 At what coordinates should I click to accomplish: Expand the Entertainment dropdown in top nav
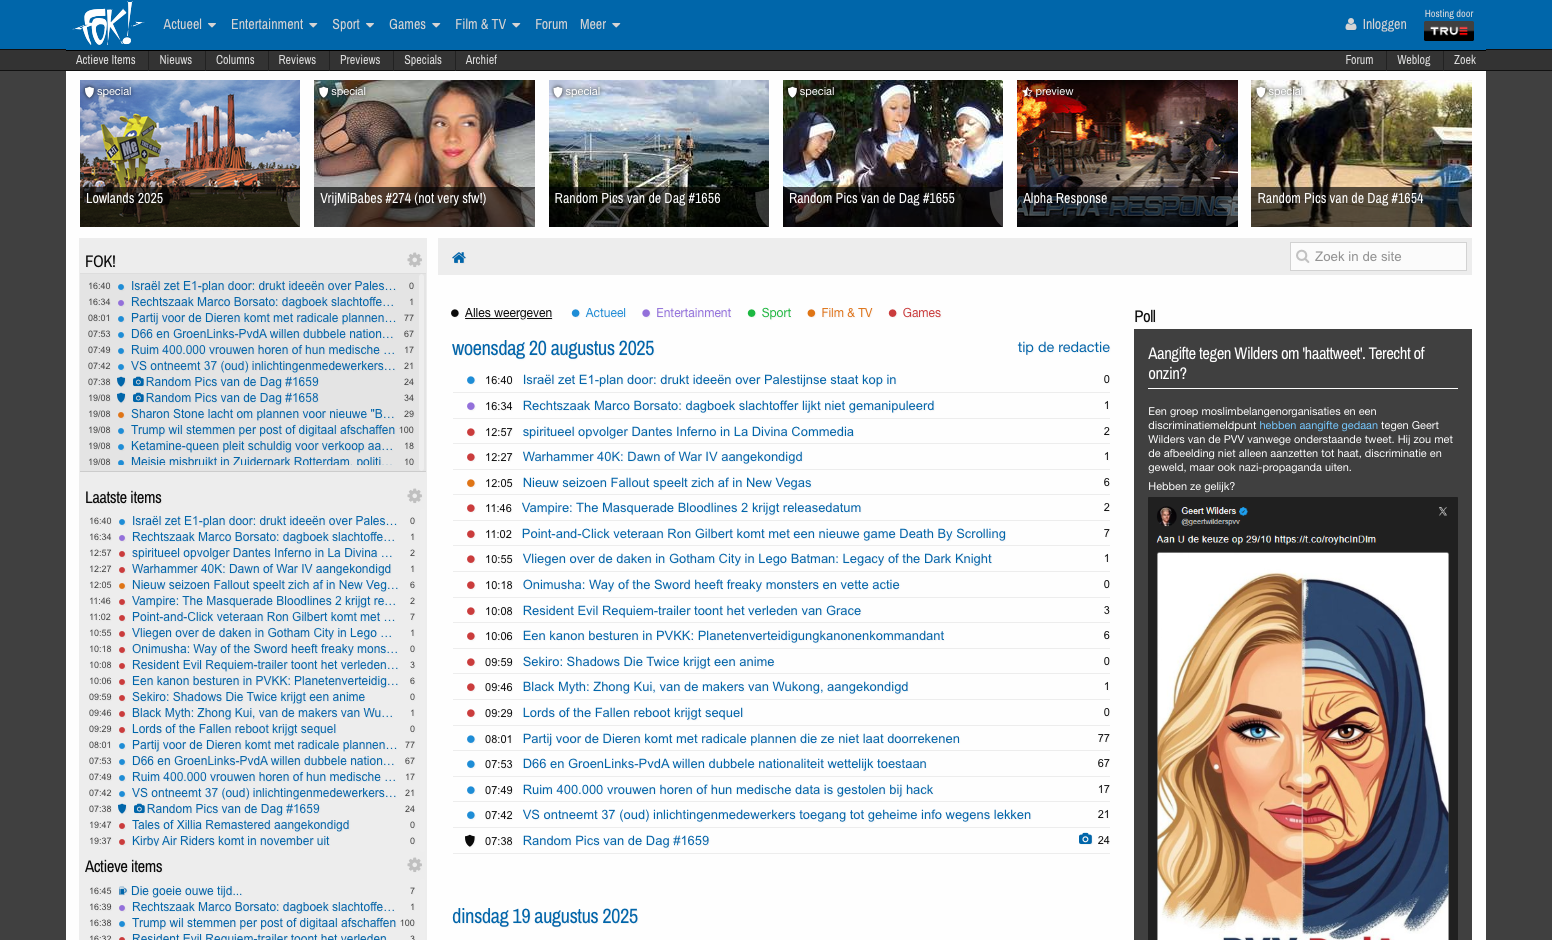coord(274,25)
